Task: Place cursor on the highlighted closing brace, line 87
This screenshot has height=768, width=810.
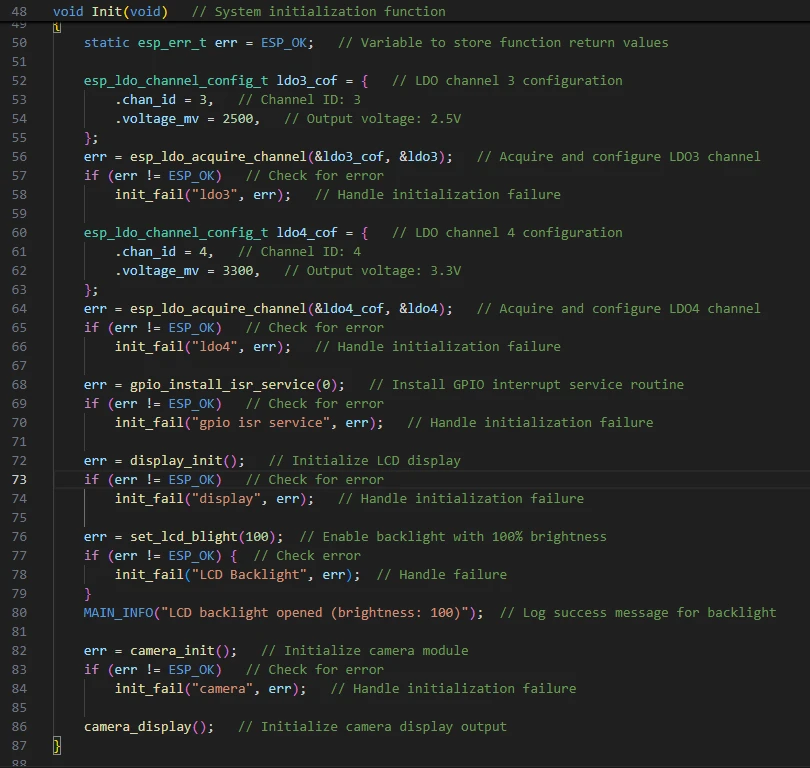Action: coord(57,745)
